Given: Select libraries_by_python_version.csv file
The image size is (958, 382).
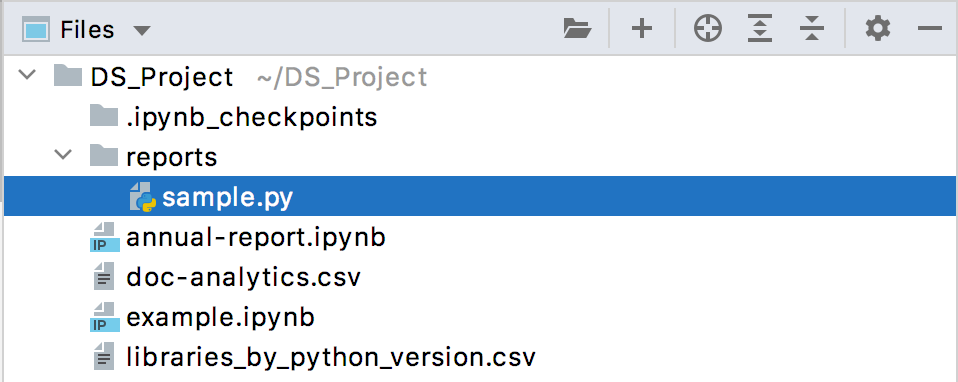Looking at the screenshot, I should click(330, 358).
